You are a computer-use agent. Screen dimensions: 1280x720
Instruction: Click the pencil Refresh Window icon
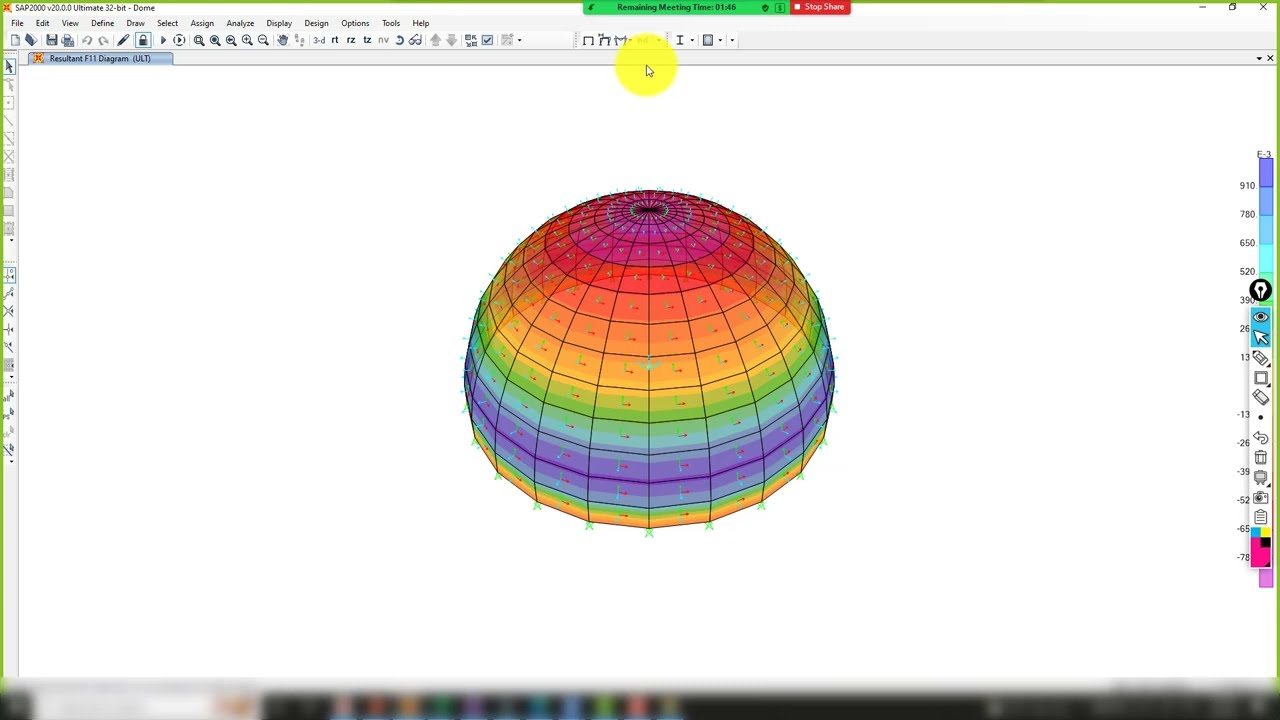tap(123, 40)
